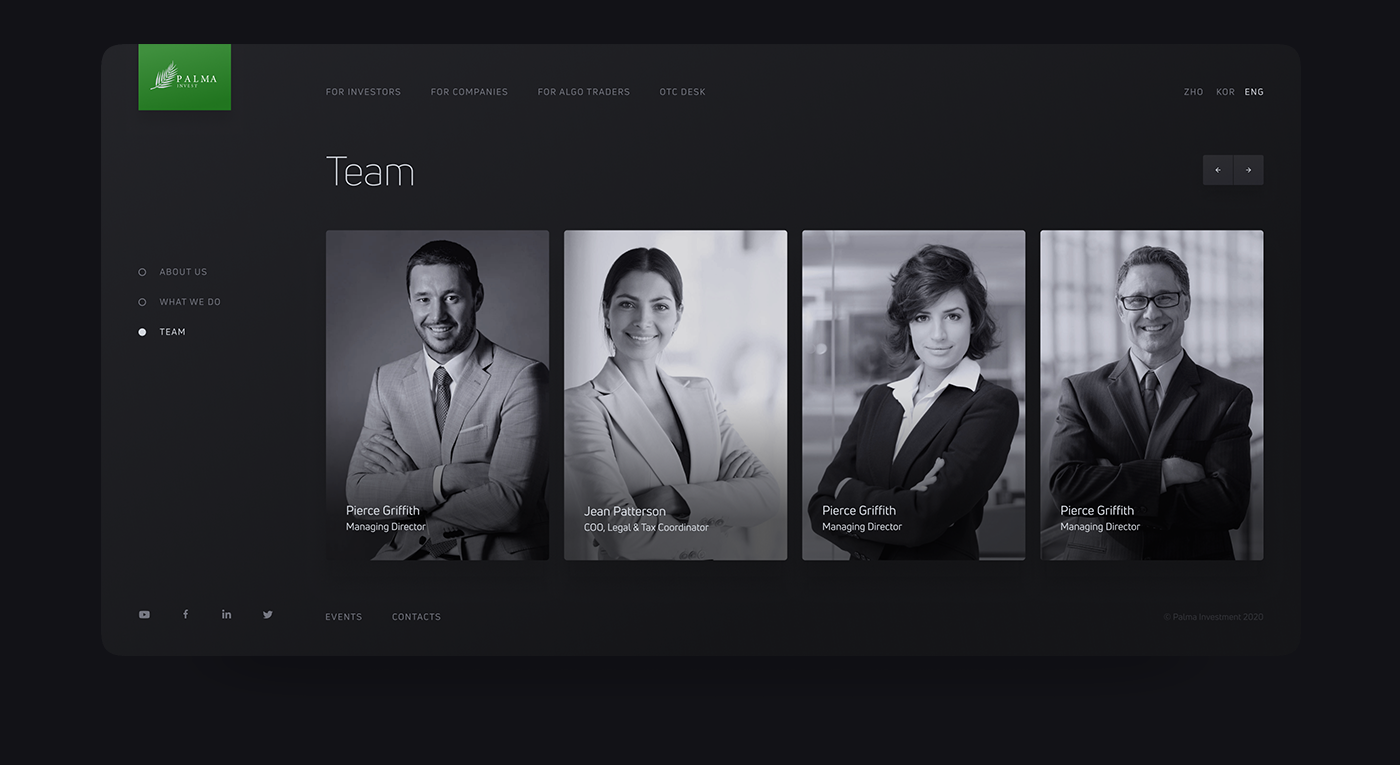Show next team members with right arrow
The image size is (1400, 765).
(x=1249, y=170)
